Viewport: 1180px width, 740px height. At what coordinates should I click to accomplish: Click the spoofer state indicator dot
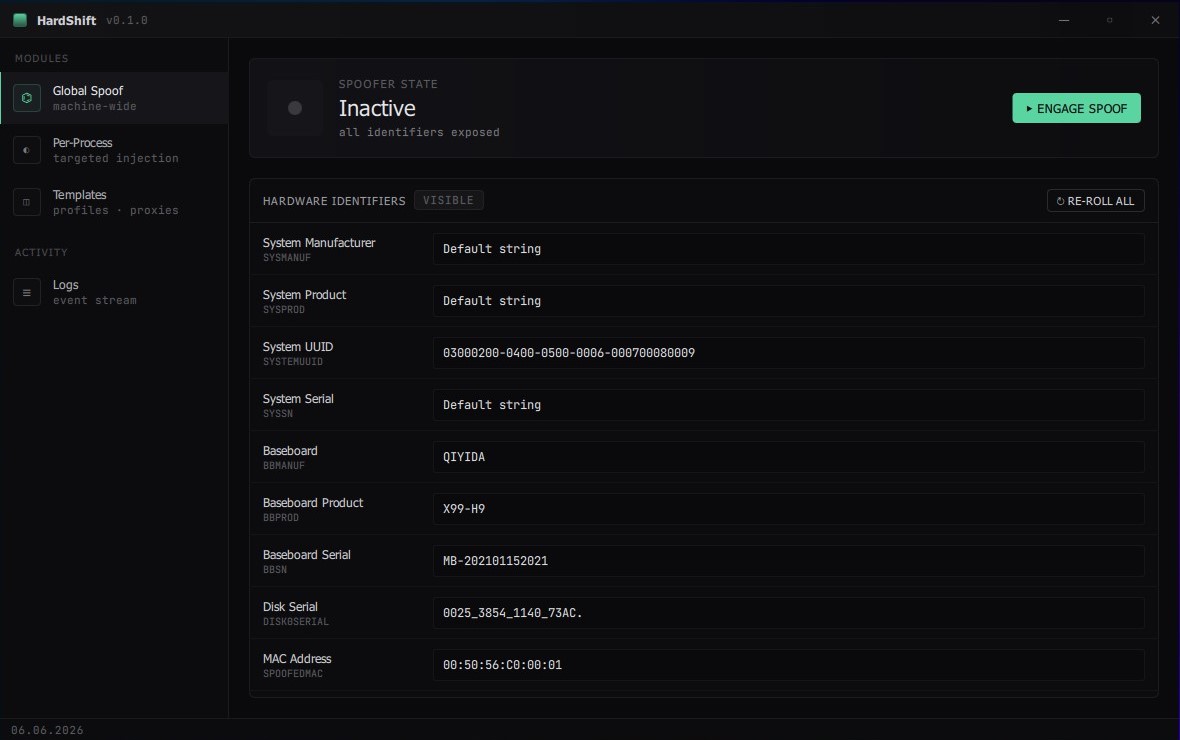tap(295, 108)
